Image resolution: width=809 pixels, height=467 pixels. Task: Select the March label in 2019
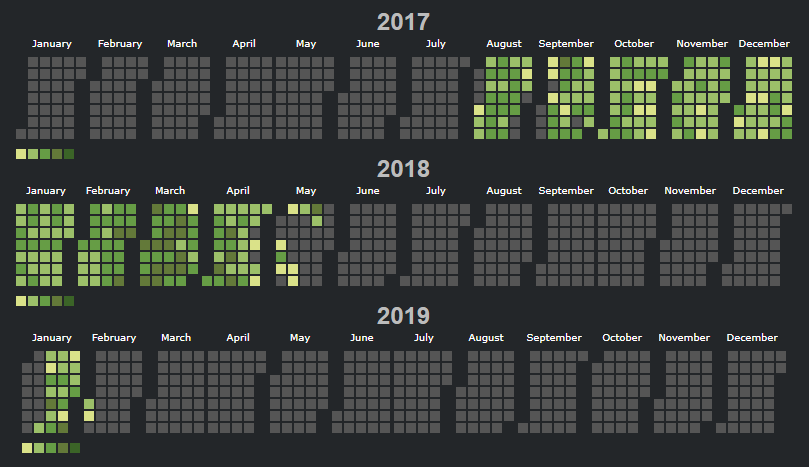176,338
